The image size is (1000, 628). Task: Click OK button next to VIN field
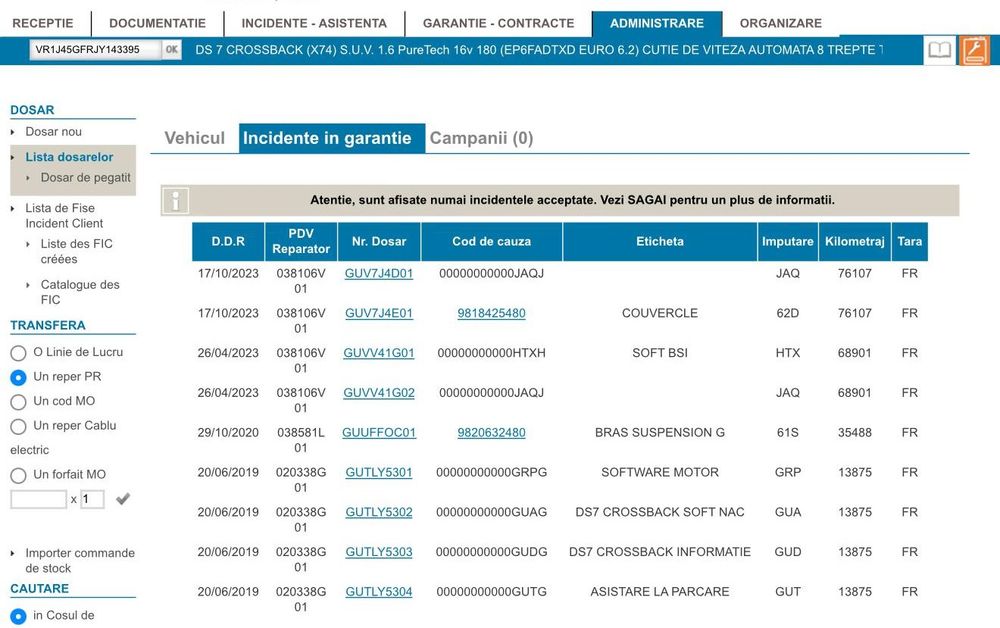click(172, 50)
